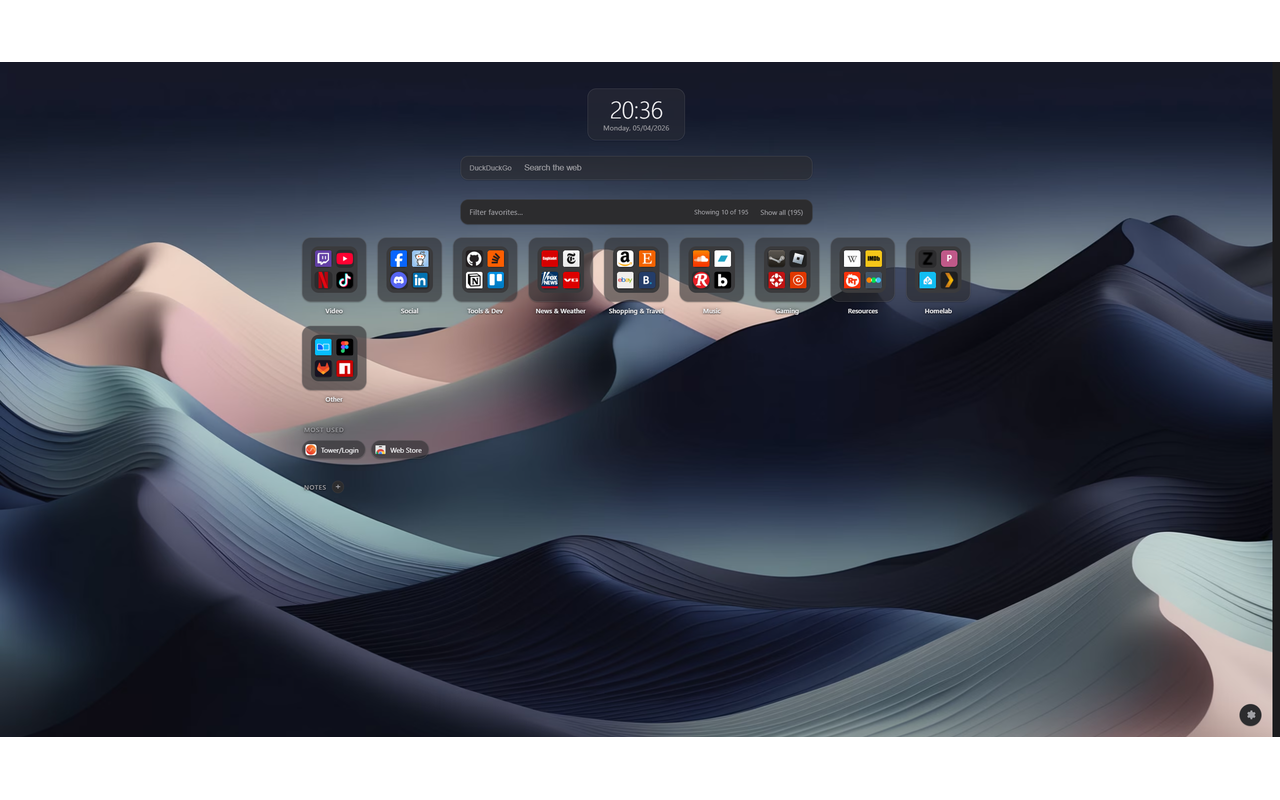Expand the Other folder label

(x=334, y=399)
